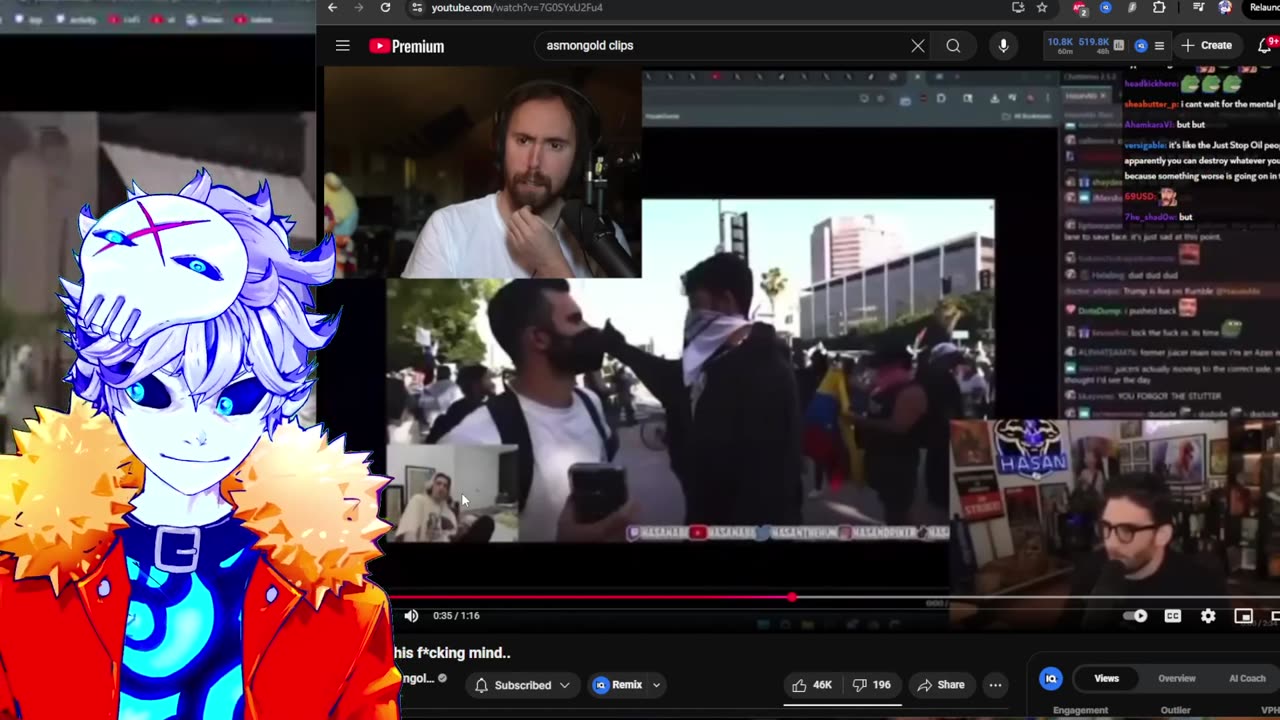Install app icon in address bar

pos(1018,8)
